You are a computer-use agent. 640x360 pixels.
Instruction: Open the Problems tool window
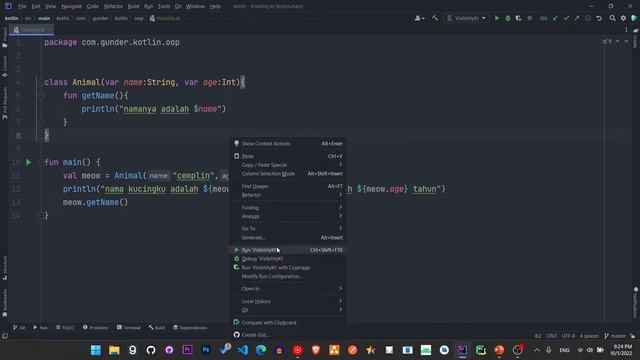96,328
